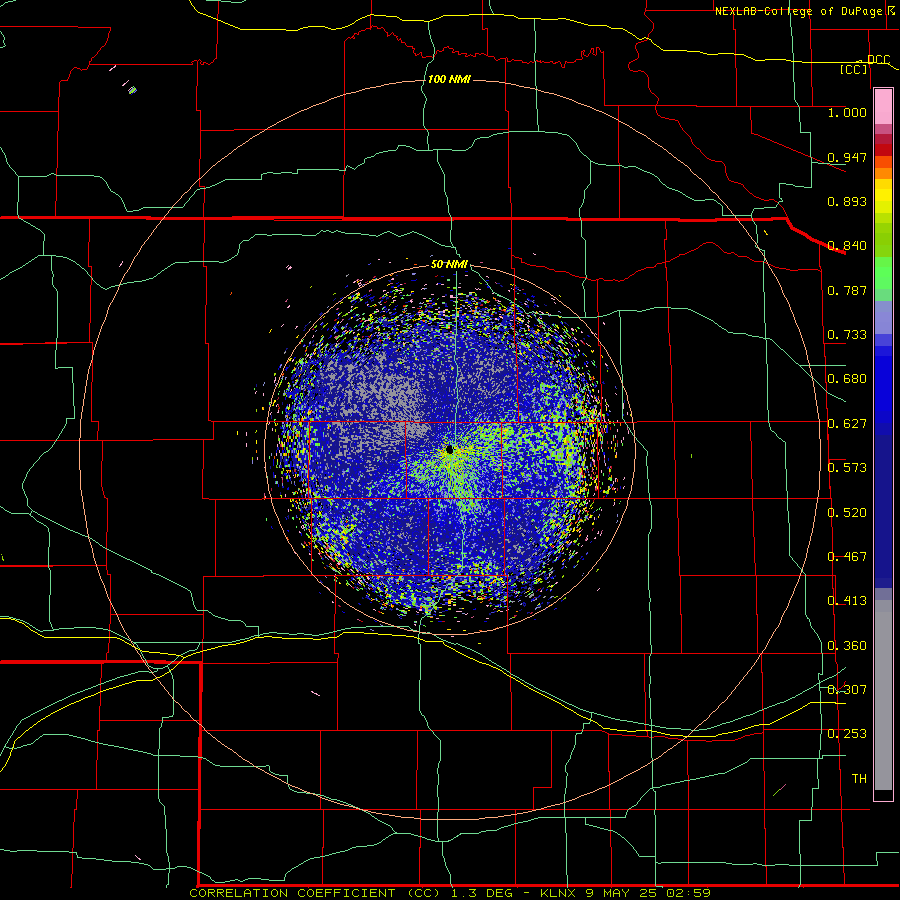The width and height of the screenshot is (900, 900).
Task: Click the 0.787 color scale label
Action: (847, 290)
